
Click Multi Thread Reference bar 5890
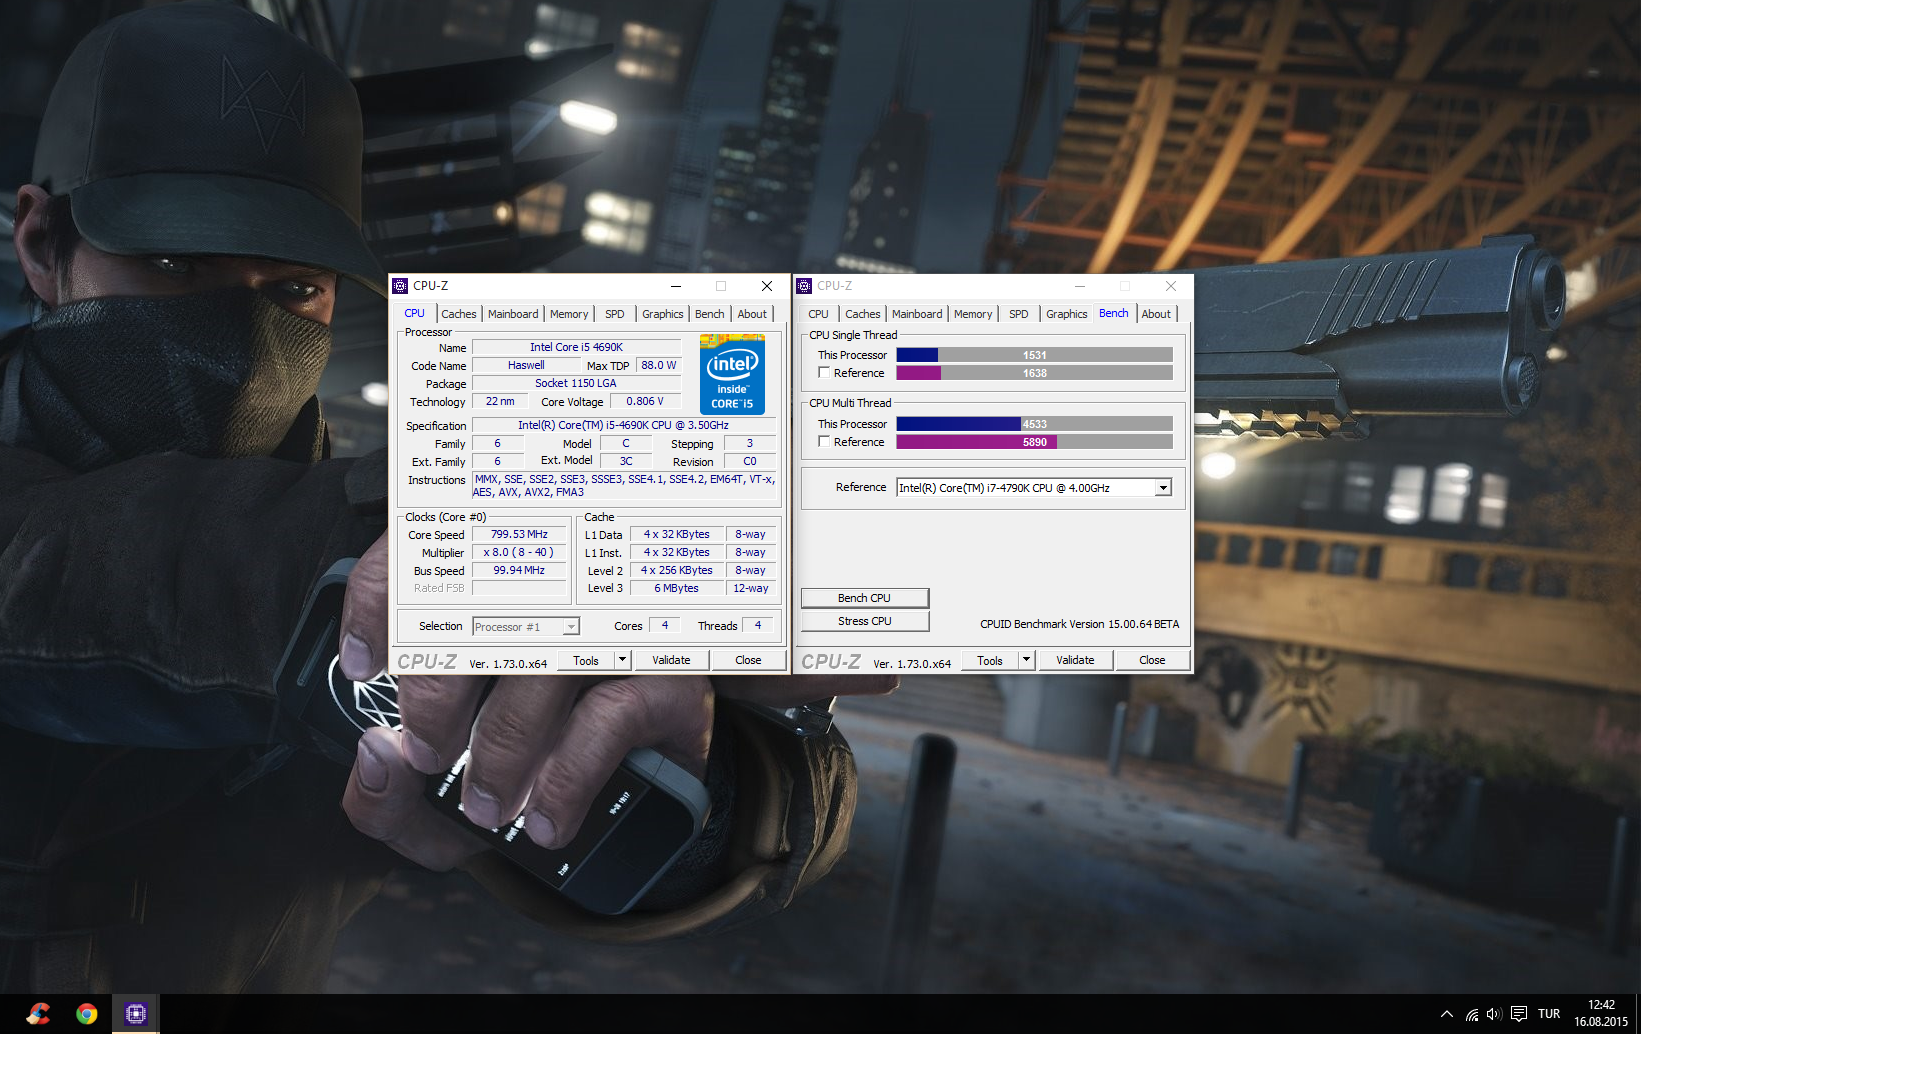[x=1034, y=442]
